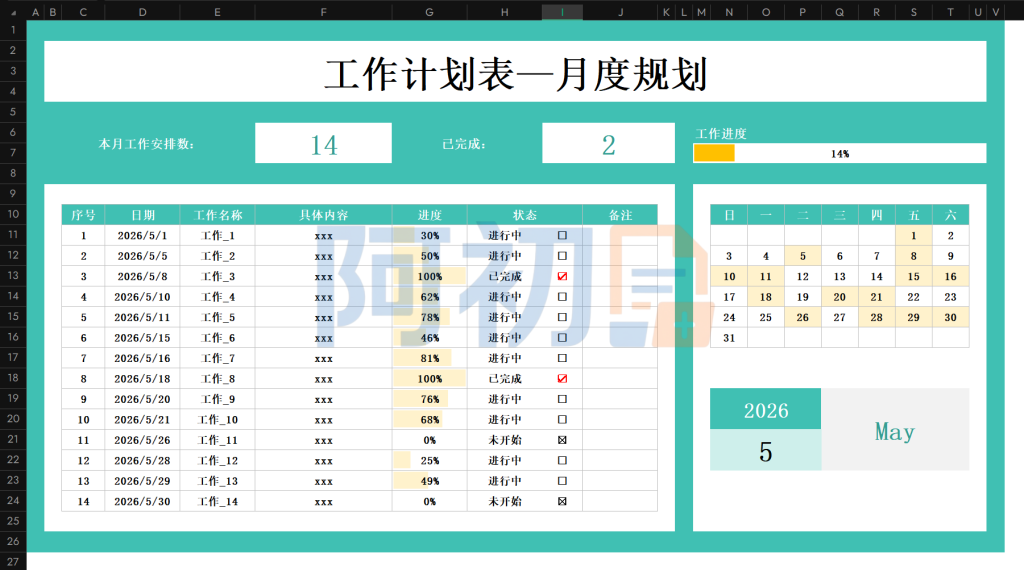Viewport: 1024px width, 570px height.
Task: Click the select-all corner triangle
Action: coord(13,12)
